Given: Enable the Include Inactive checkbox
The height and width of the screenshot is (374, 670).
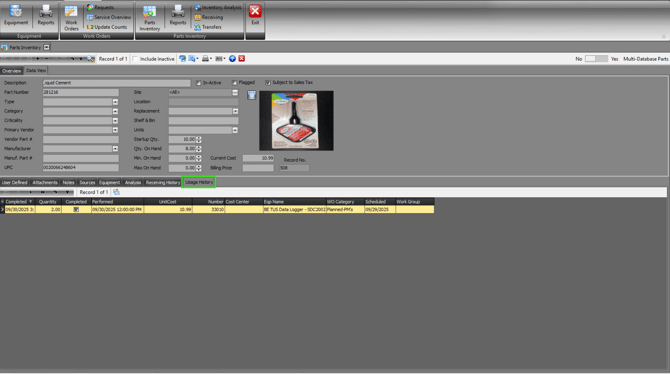Looking at the screenshot, I should pyautogui.click(x=135, y=59).
